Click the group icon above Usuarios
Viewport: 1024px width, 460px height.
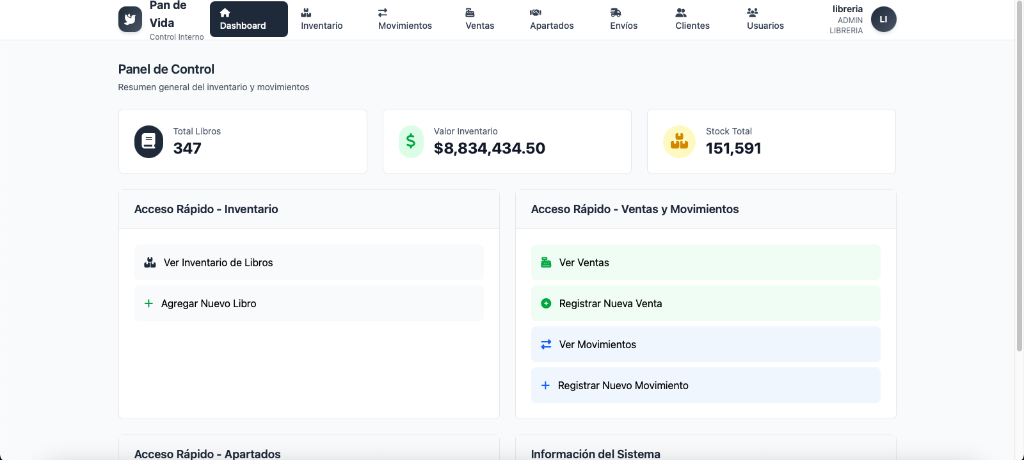752,12
